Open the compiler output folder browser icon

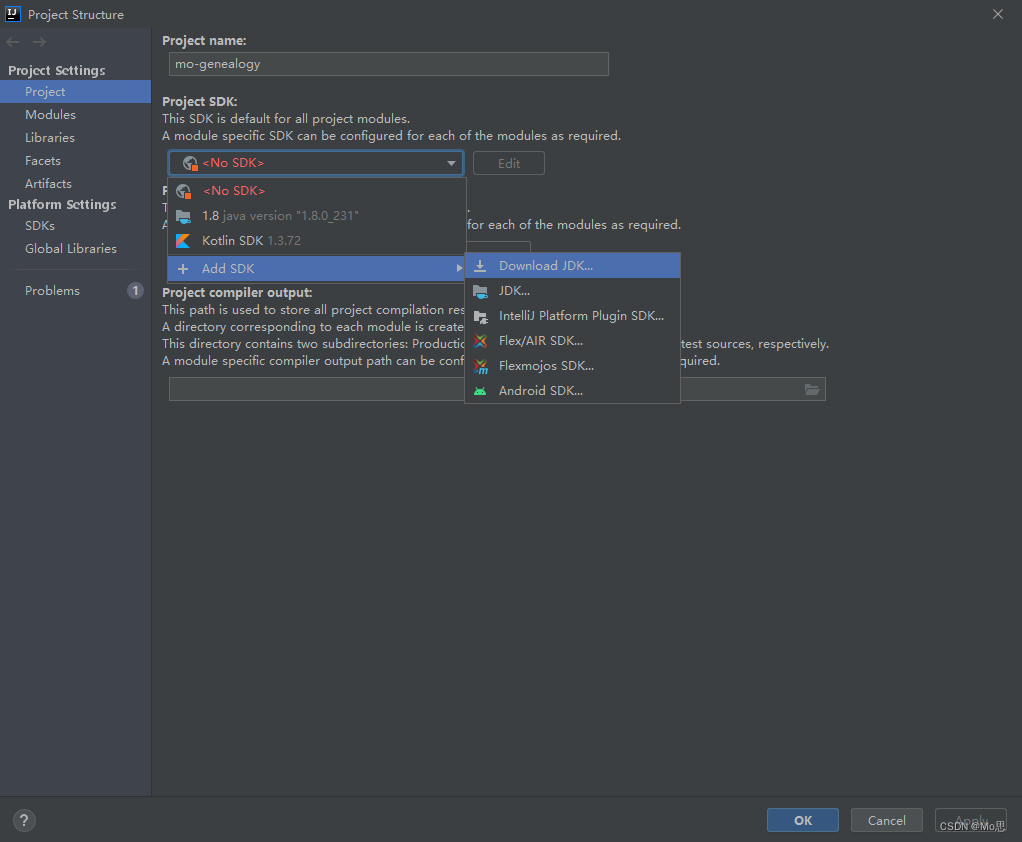[x=811, y=389]
